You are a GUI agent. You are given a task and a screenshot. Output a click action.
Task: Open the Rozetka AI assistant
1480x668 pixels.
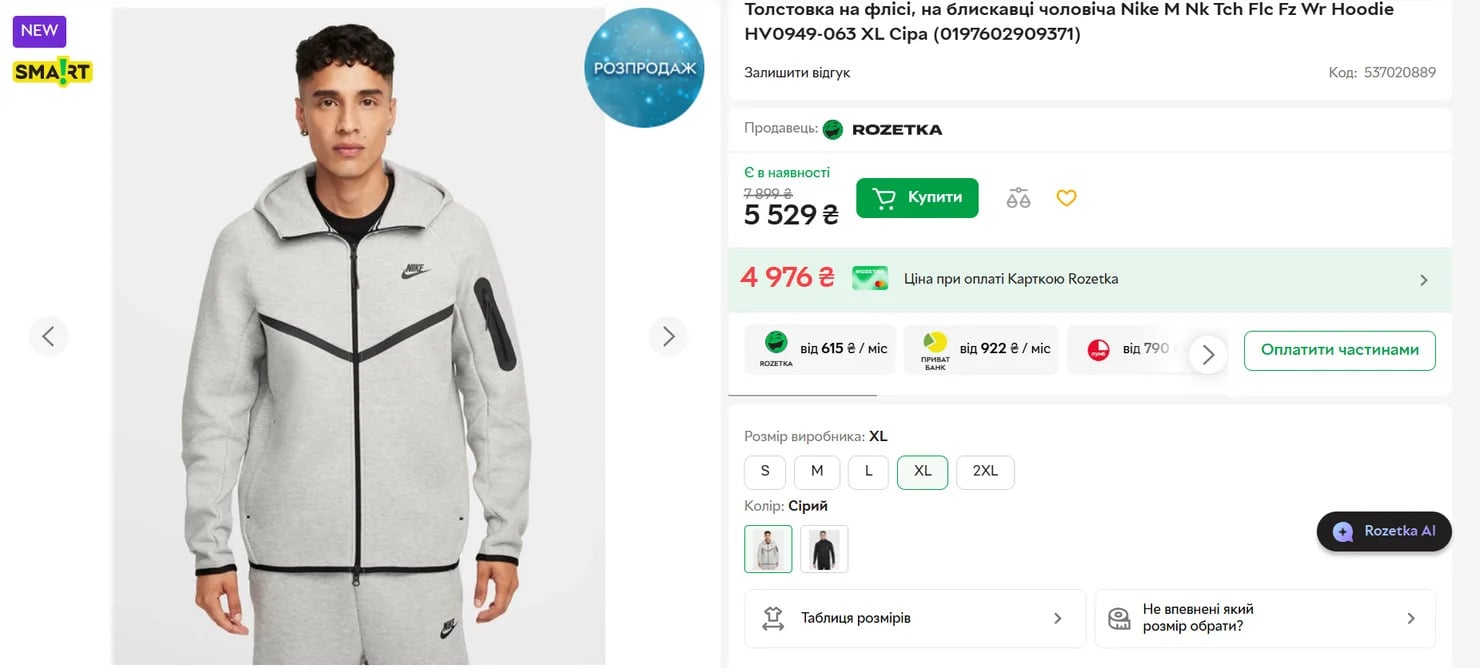click(x=1383, y=531)
